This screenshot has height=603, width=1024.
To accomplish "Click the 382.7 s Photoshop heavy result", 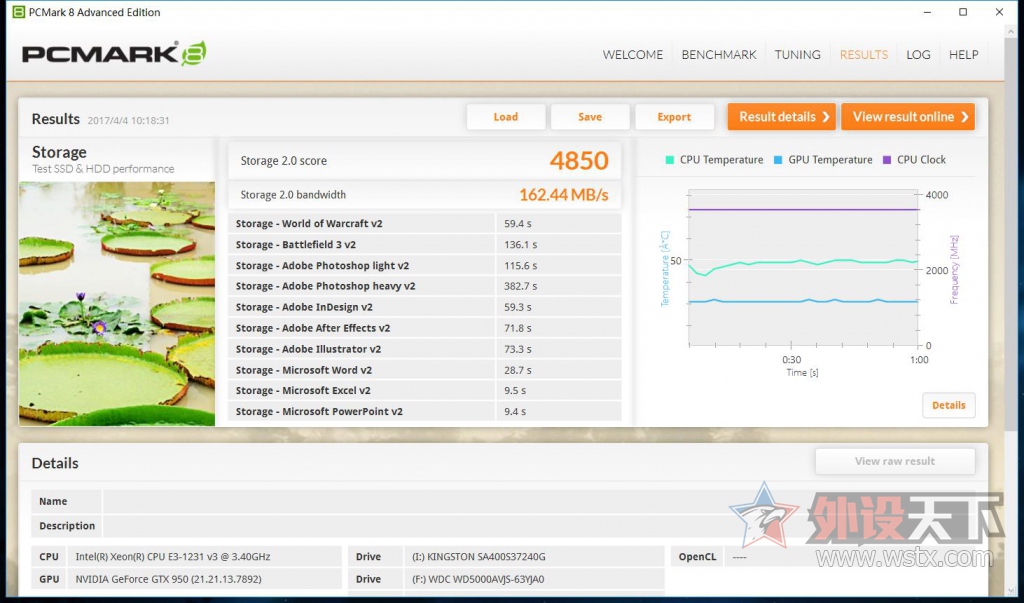I will click(520, 286).
